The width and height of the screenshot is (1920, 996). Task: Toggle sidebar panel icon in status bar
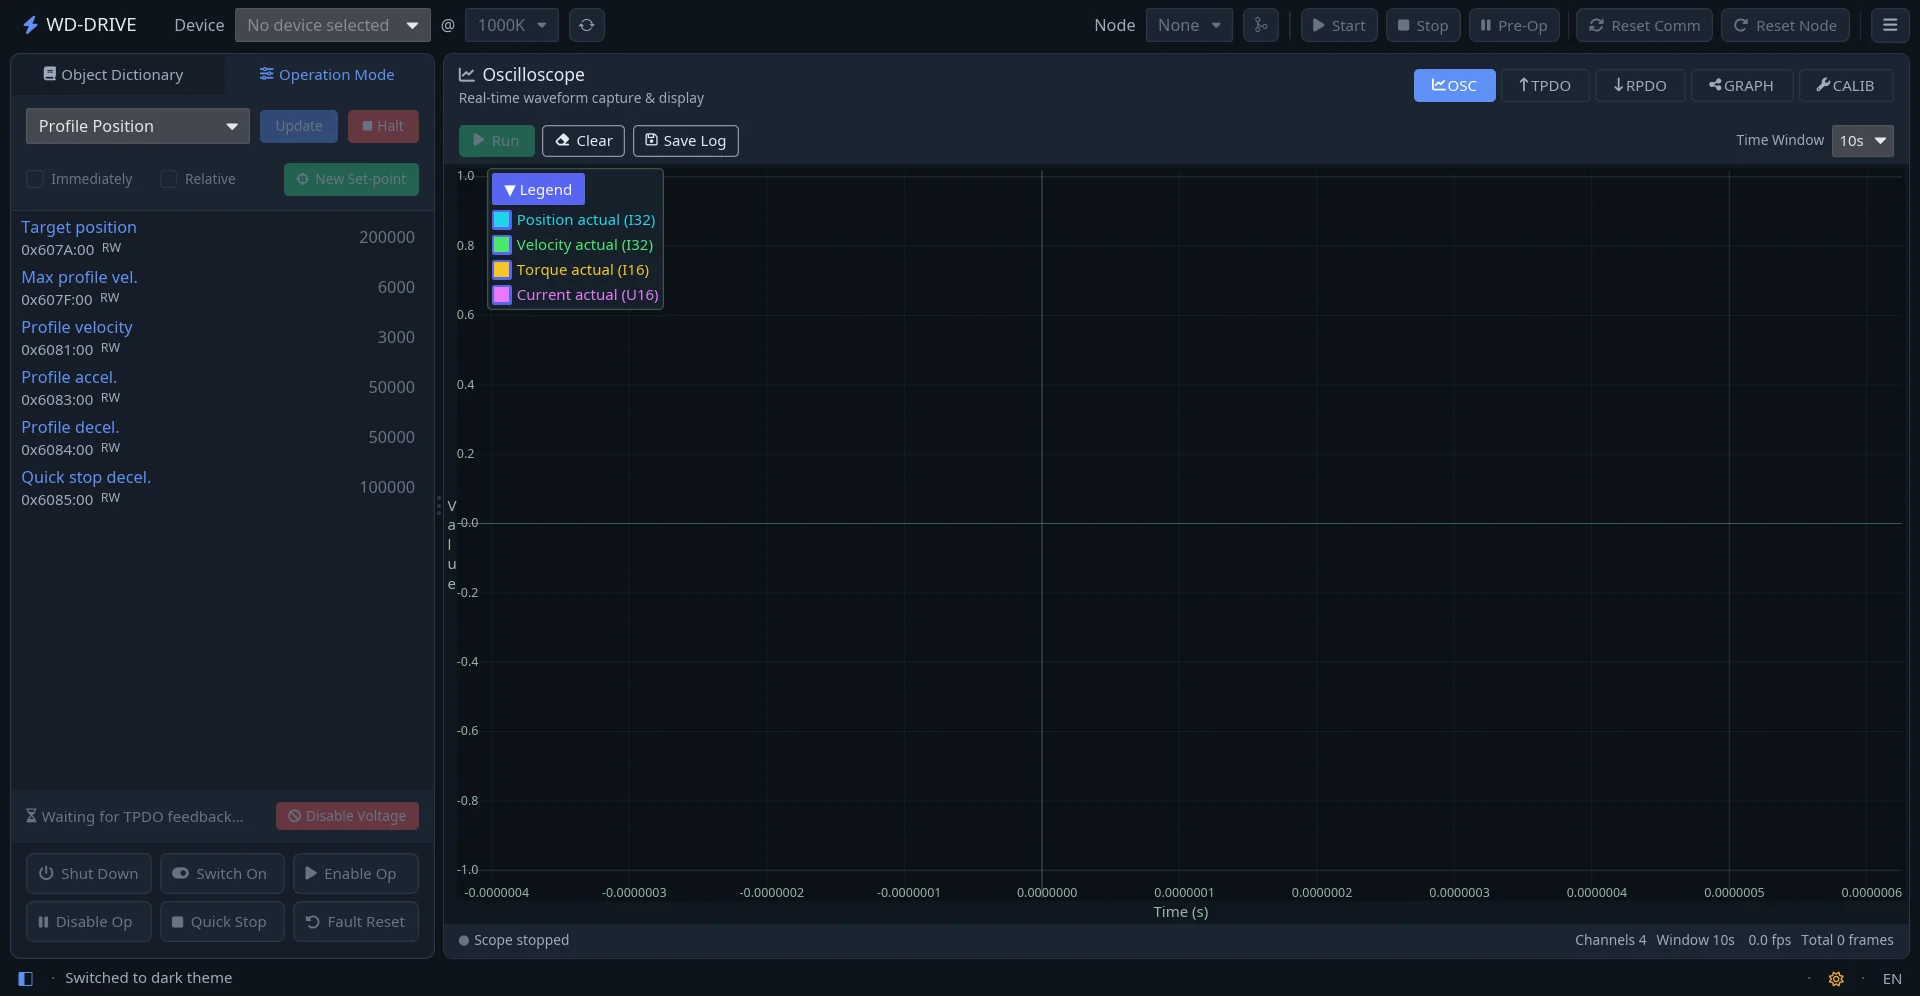[x=26, y=979]
